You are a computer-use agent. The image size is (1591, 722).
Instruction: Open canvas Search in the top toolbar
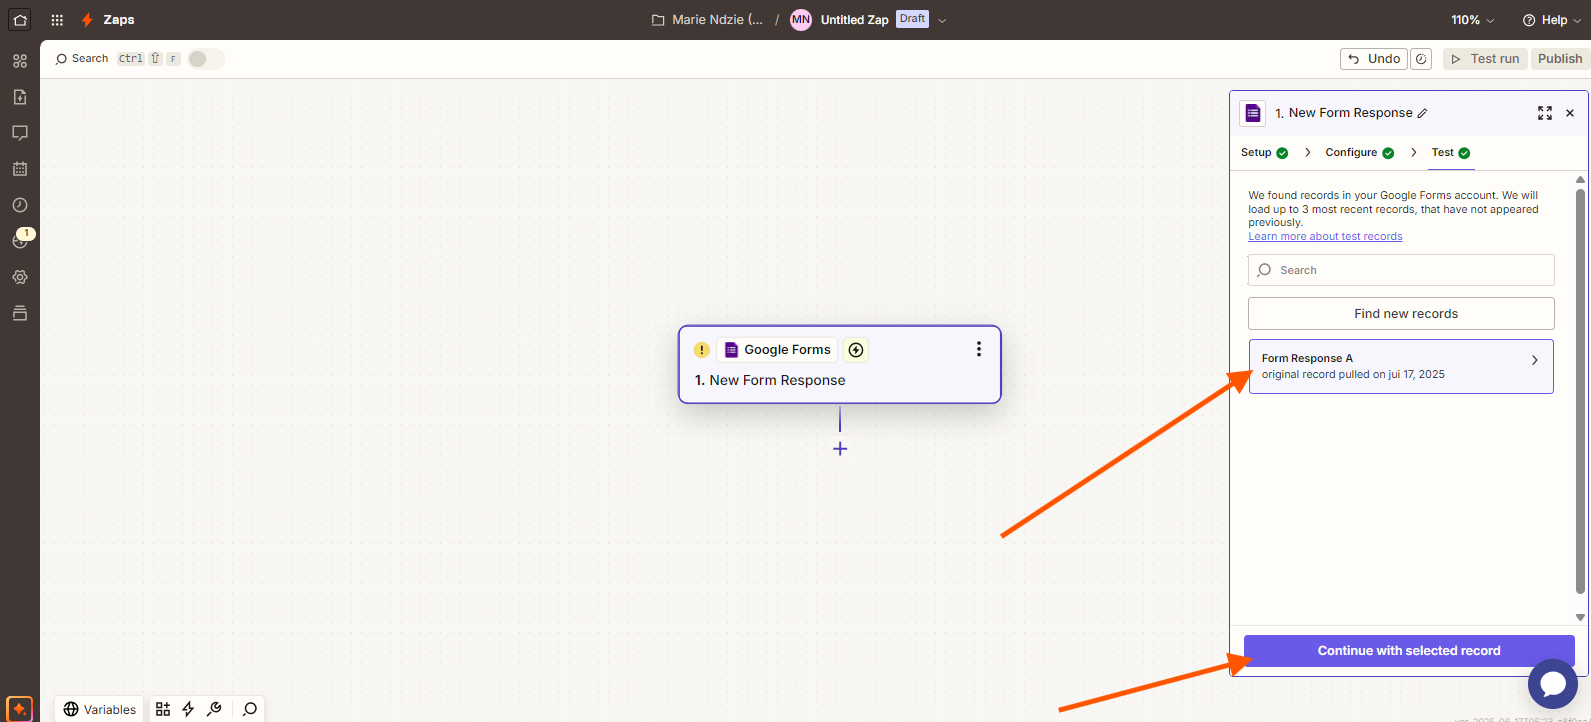(82, 59)
